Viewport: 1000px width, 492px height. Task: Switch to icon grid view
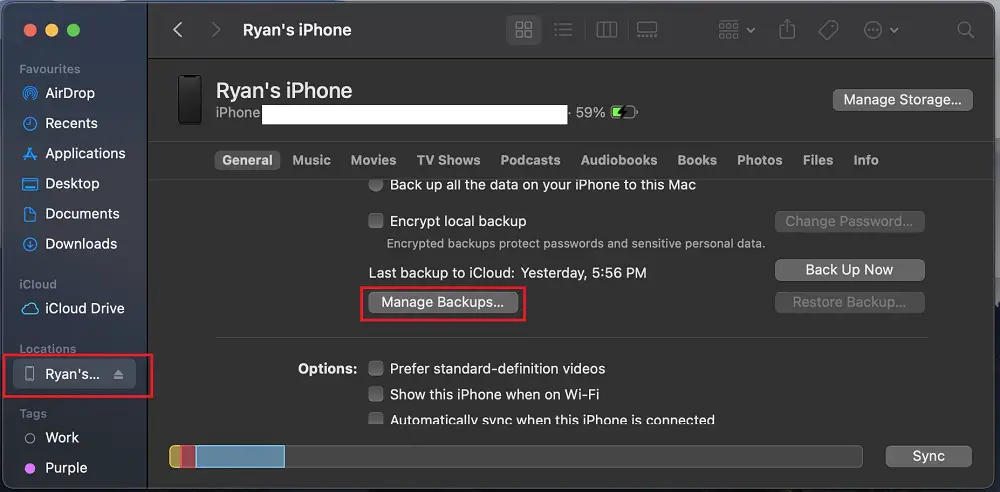coord(524,29)
